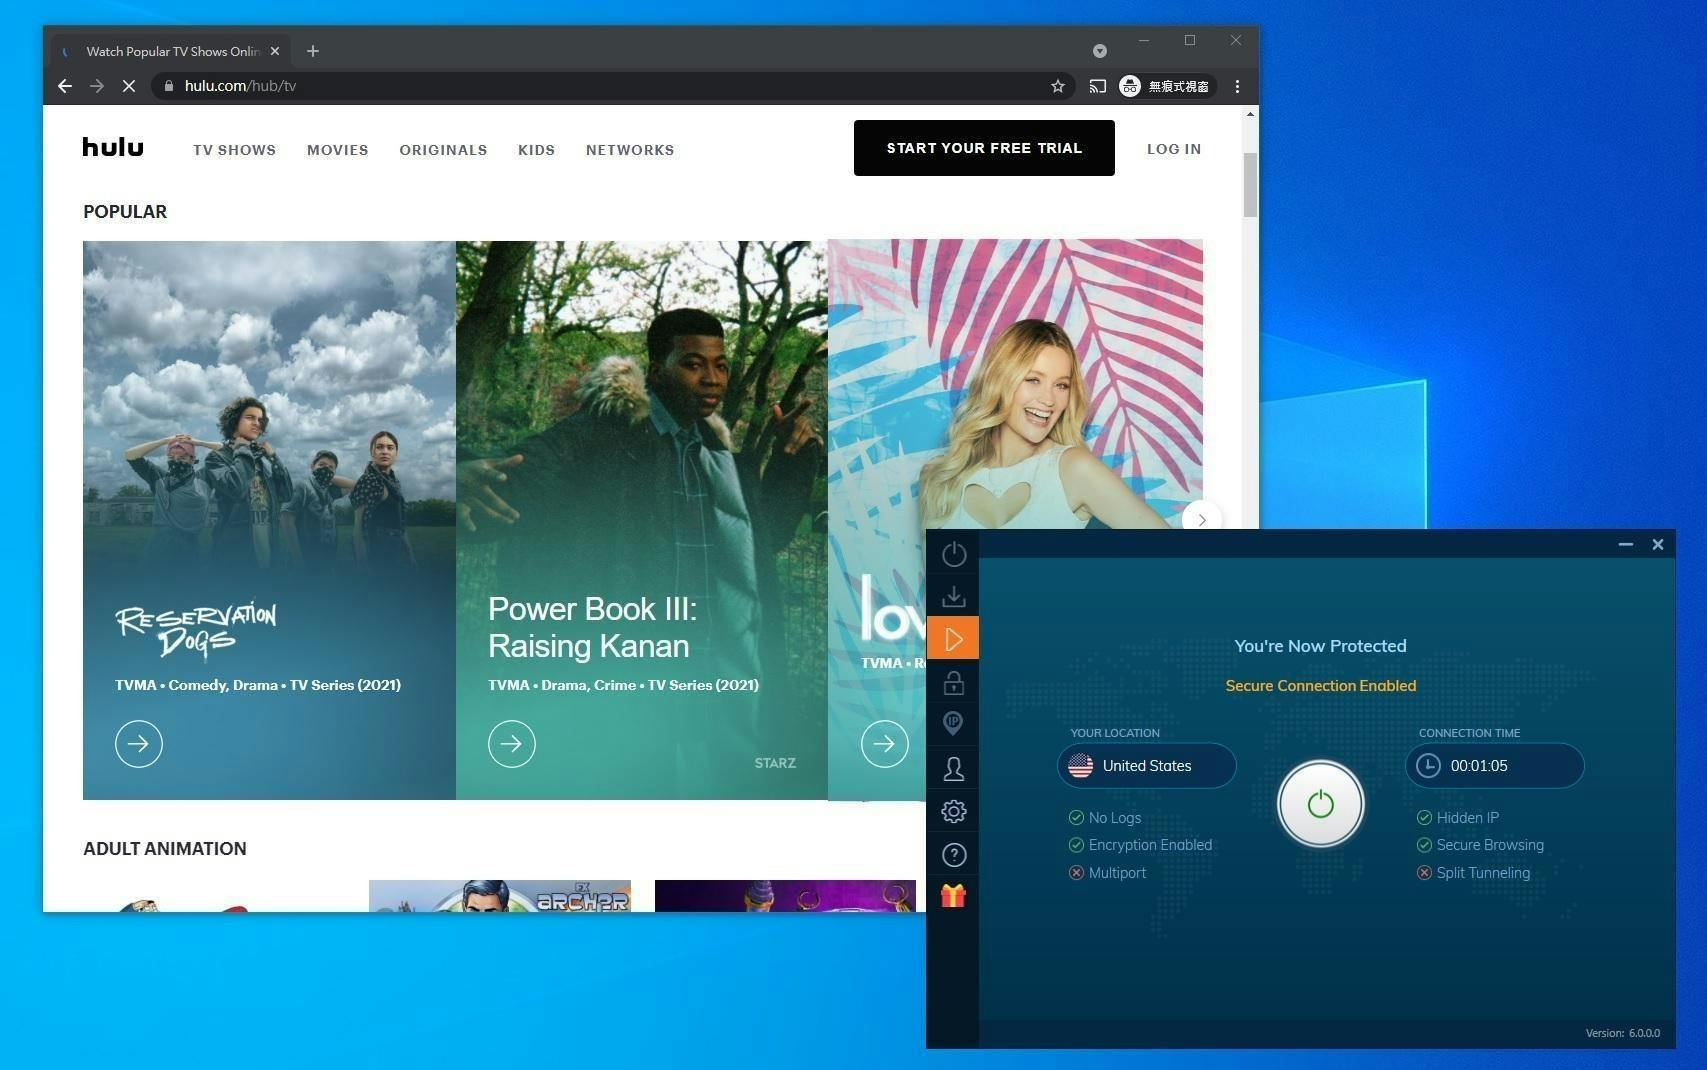This screenshot has width=1707, height=1070.
Task: Open the VPN lock security icon
Action: 954,683
